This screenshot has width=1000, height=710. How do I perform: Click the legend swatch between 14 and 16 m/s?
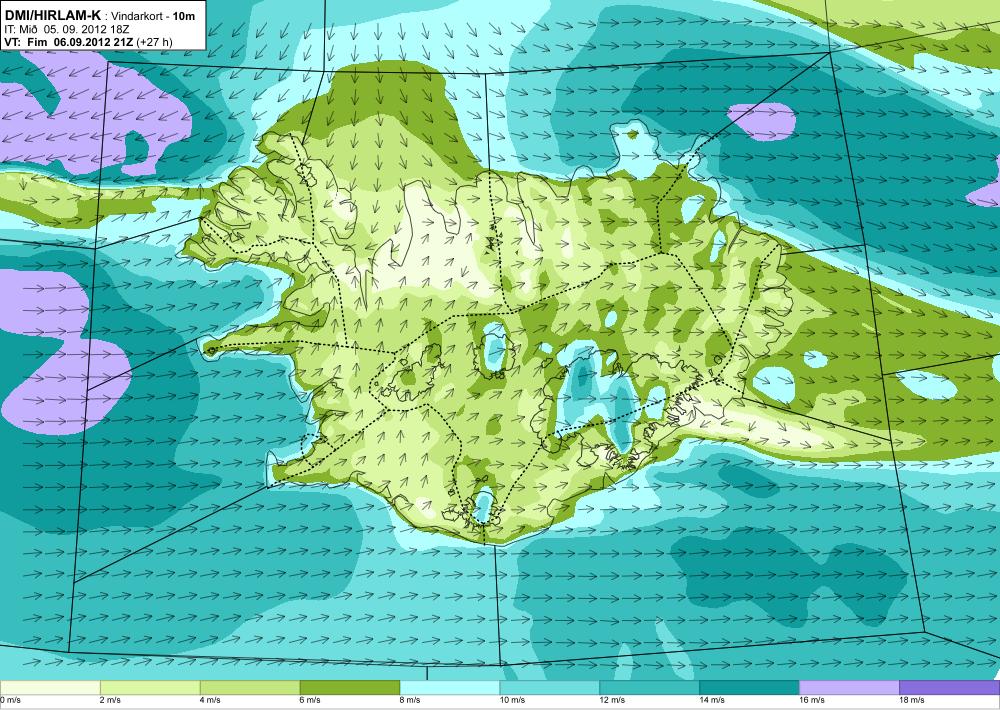pyautogui.click(x=749, y=688)
